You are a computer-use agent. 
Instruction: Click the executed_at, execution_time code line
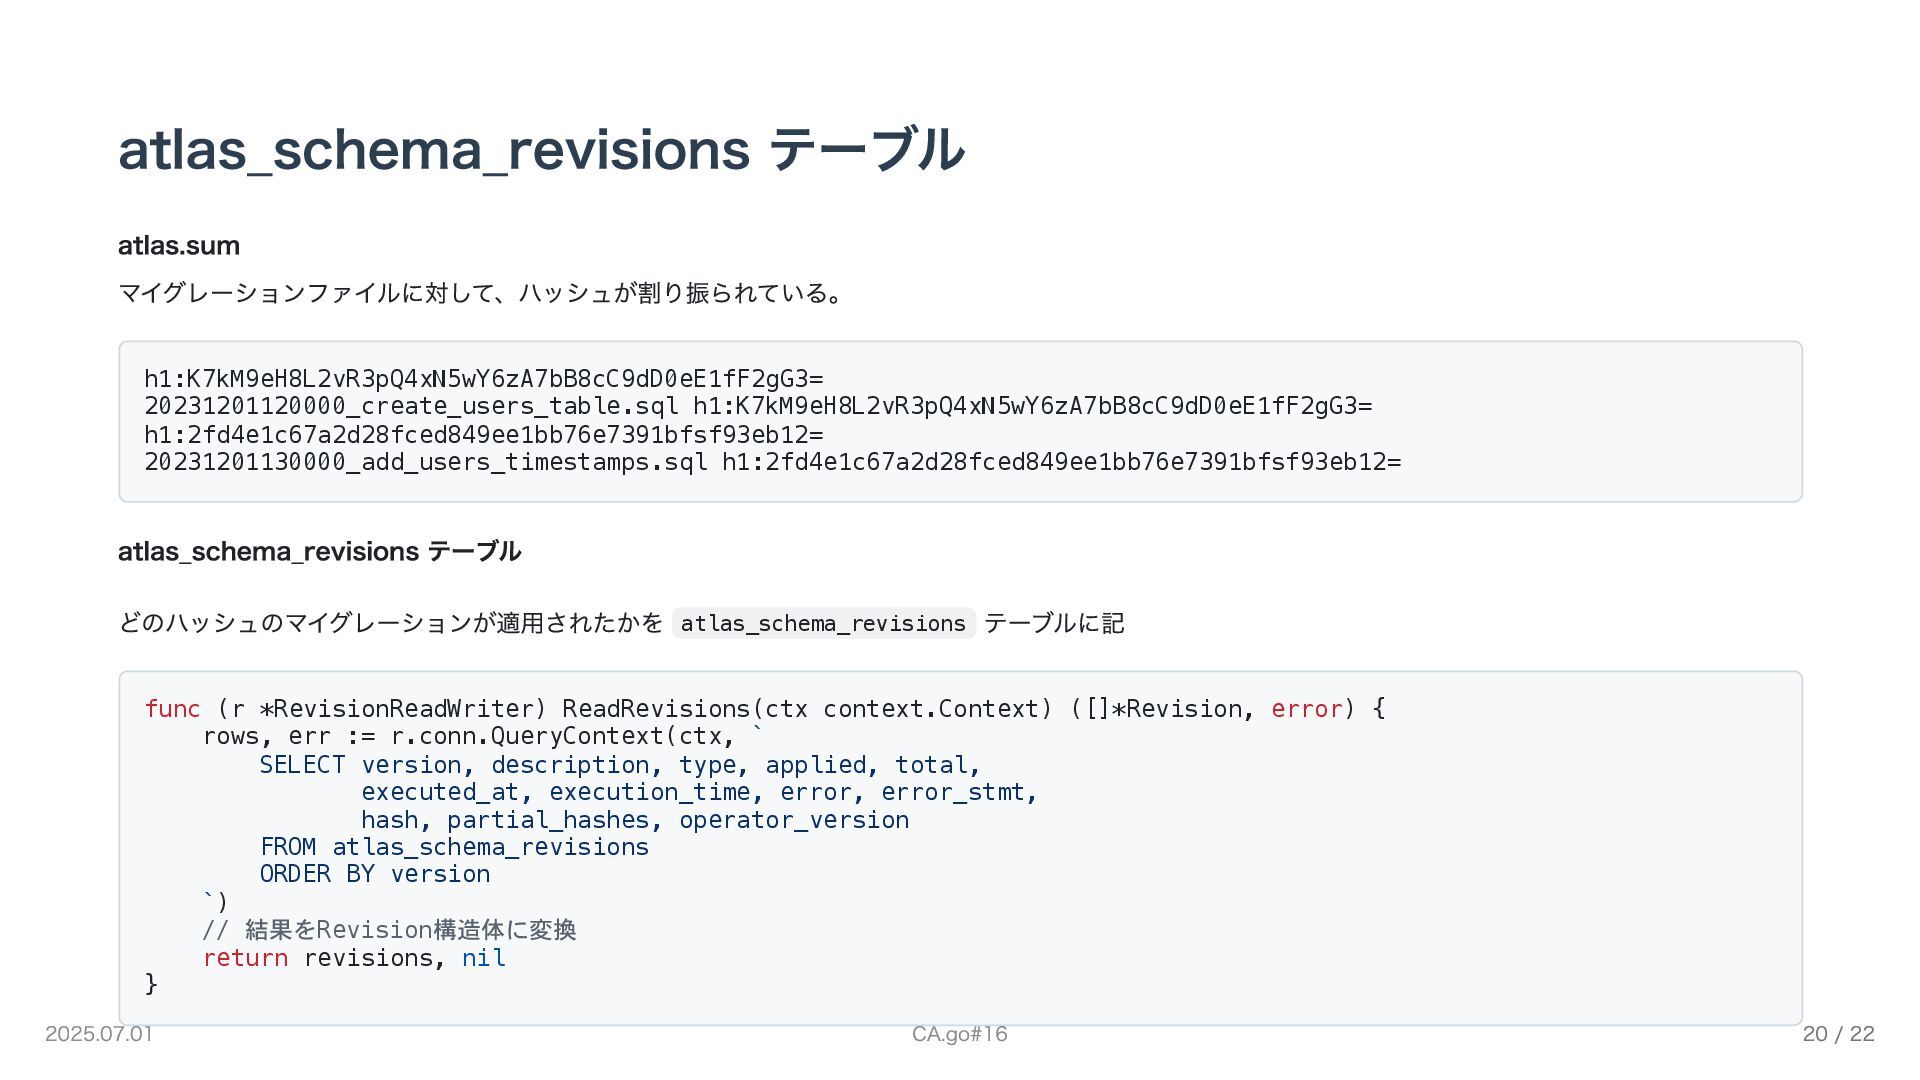[x=699, y=792]
